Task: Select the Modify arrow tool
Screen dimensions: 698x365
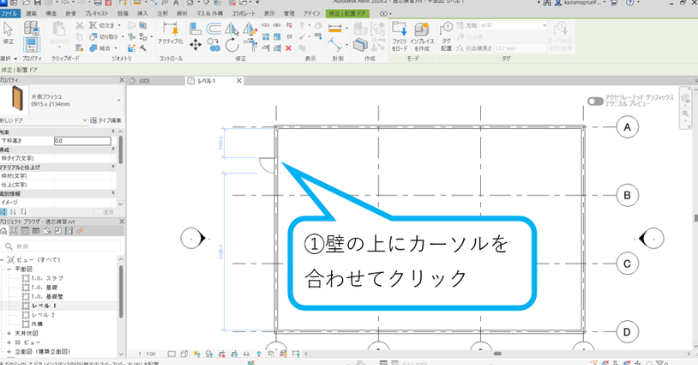Action: (x=8, y=30)
